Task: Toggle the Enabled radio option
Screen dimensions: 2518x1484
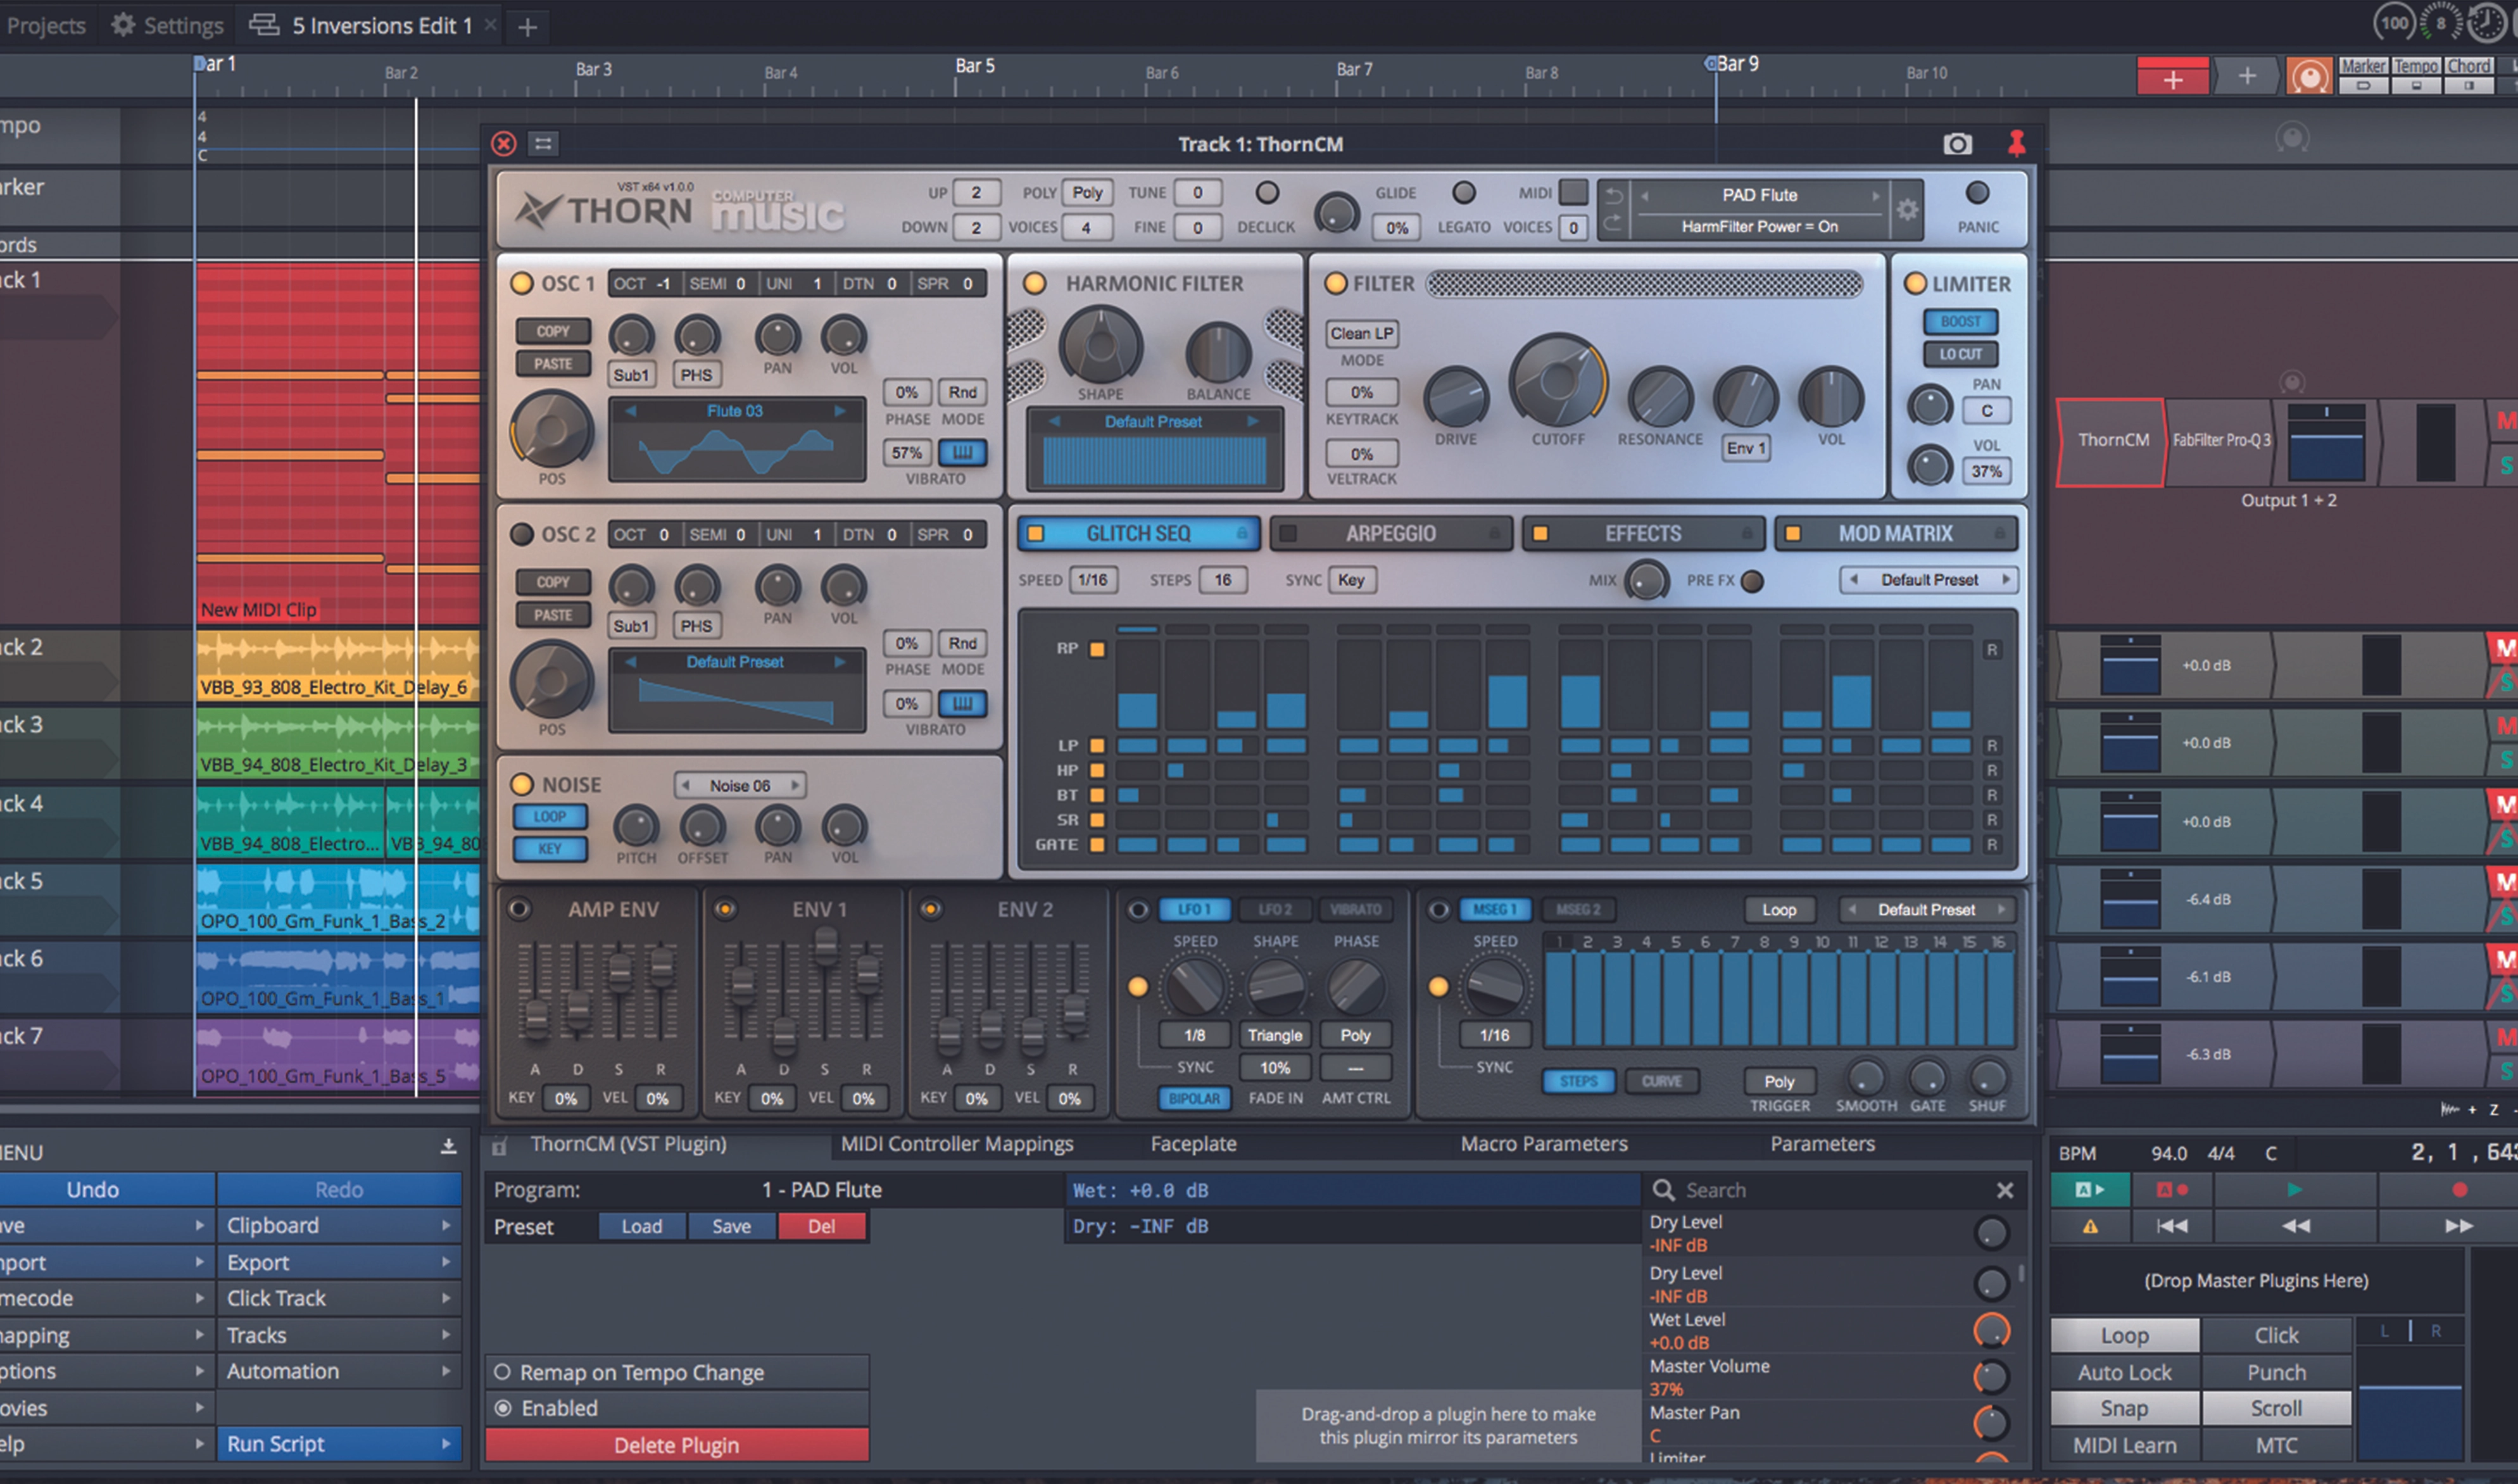Action: pyautogui.click(x=503, y=1408)
